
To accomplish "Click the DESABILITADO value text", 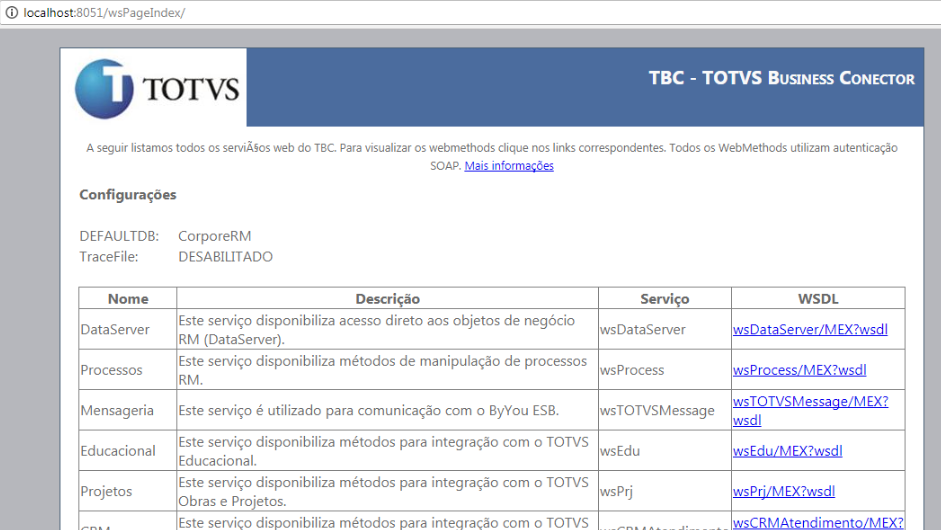I will (x=225, y=257).
